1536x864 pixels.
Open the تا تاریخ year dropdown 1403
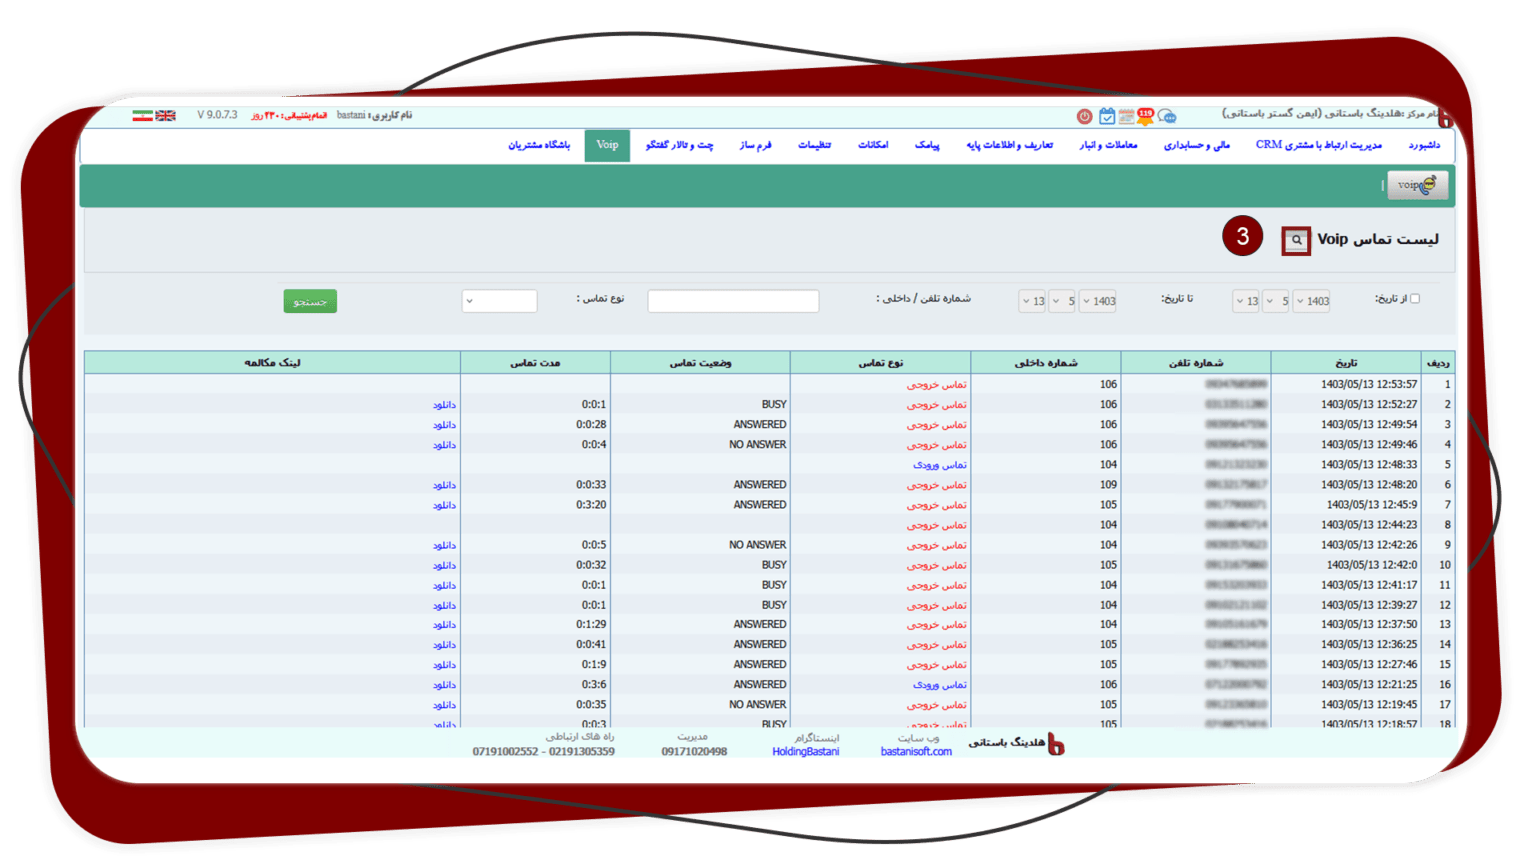(1098, 301)
